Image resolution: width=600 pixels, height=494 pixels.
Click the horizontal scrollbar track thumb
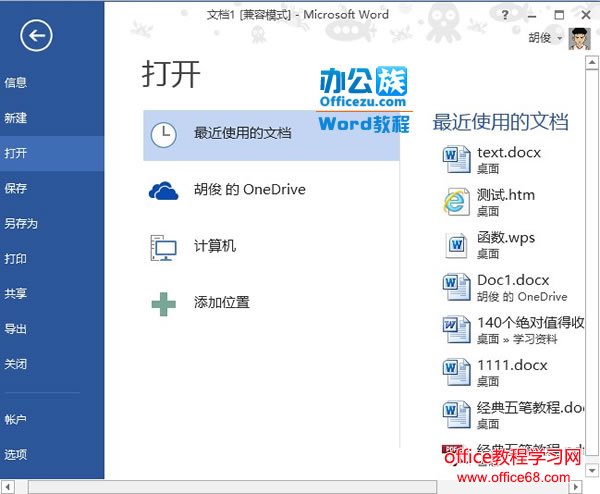click(x=232, y=487)
